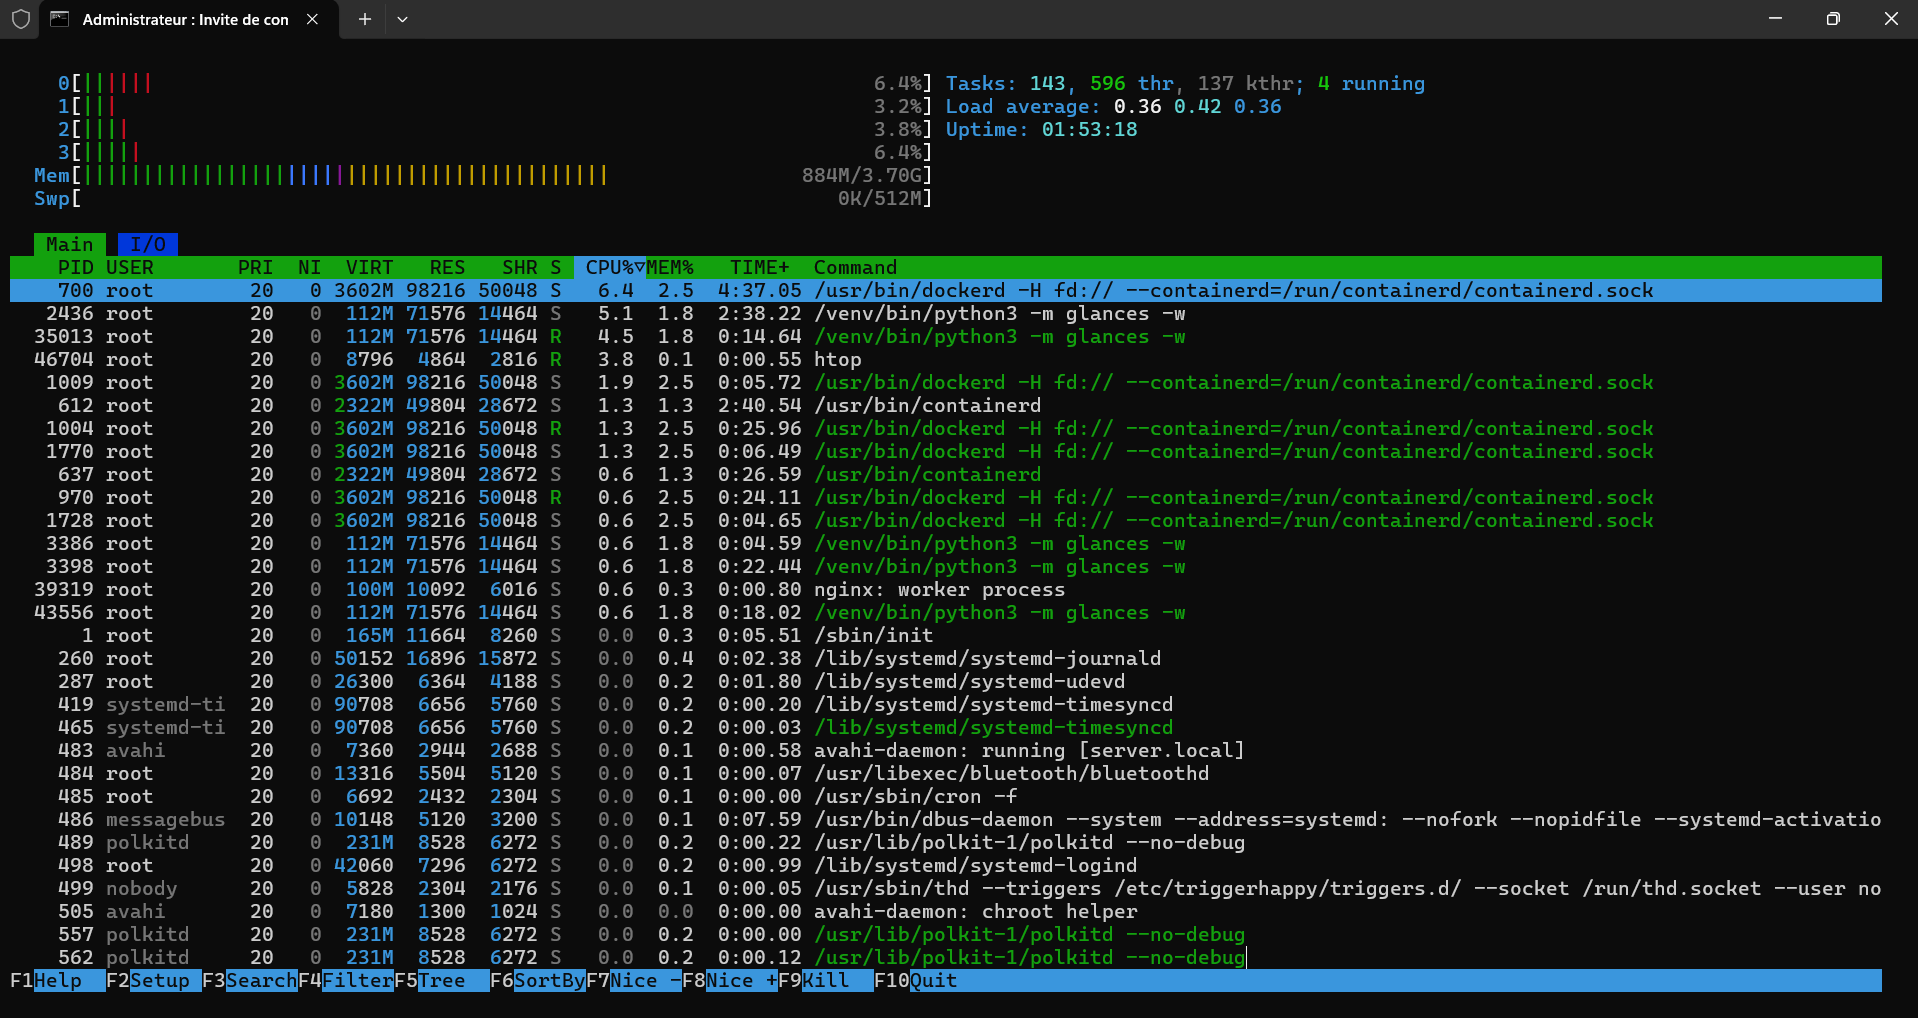Select the systemd-journald process row
The image size is (1918, 1018).
click(946, 658)
